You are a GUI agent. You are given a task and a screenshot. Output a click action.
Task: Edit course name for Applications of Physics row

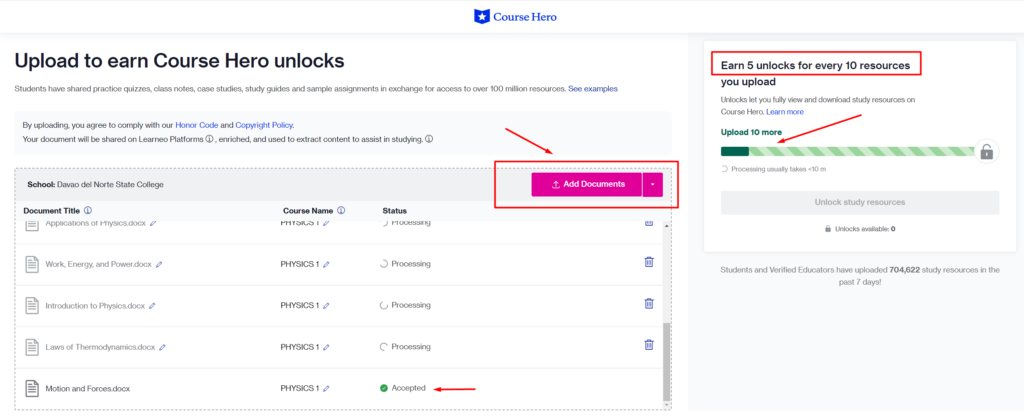326,223
